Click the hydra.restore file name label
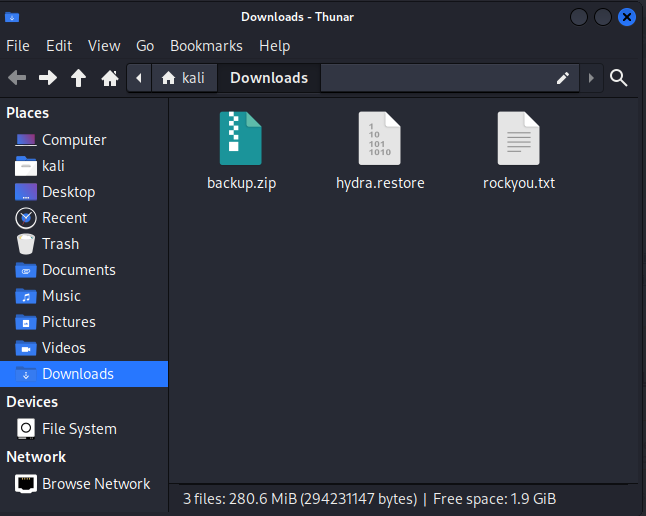Image resolution: width=646 pixels, height=516 pixels. [380, 183]
